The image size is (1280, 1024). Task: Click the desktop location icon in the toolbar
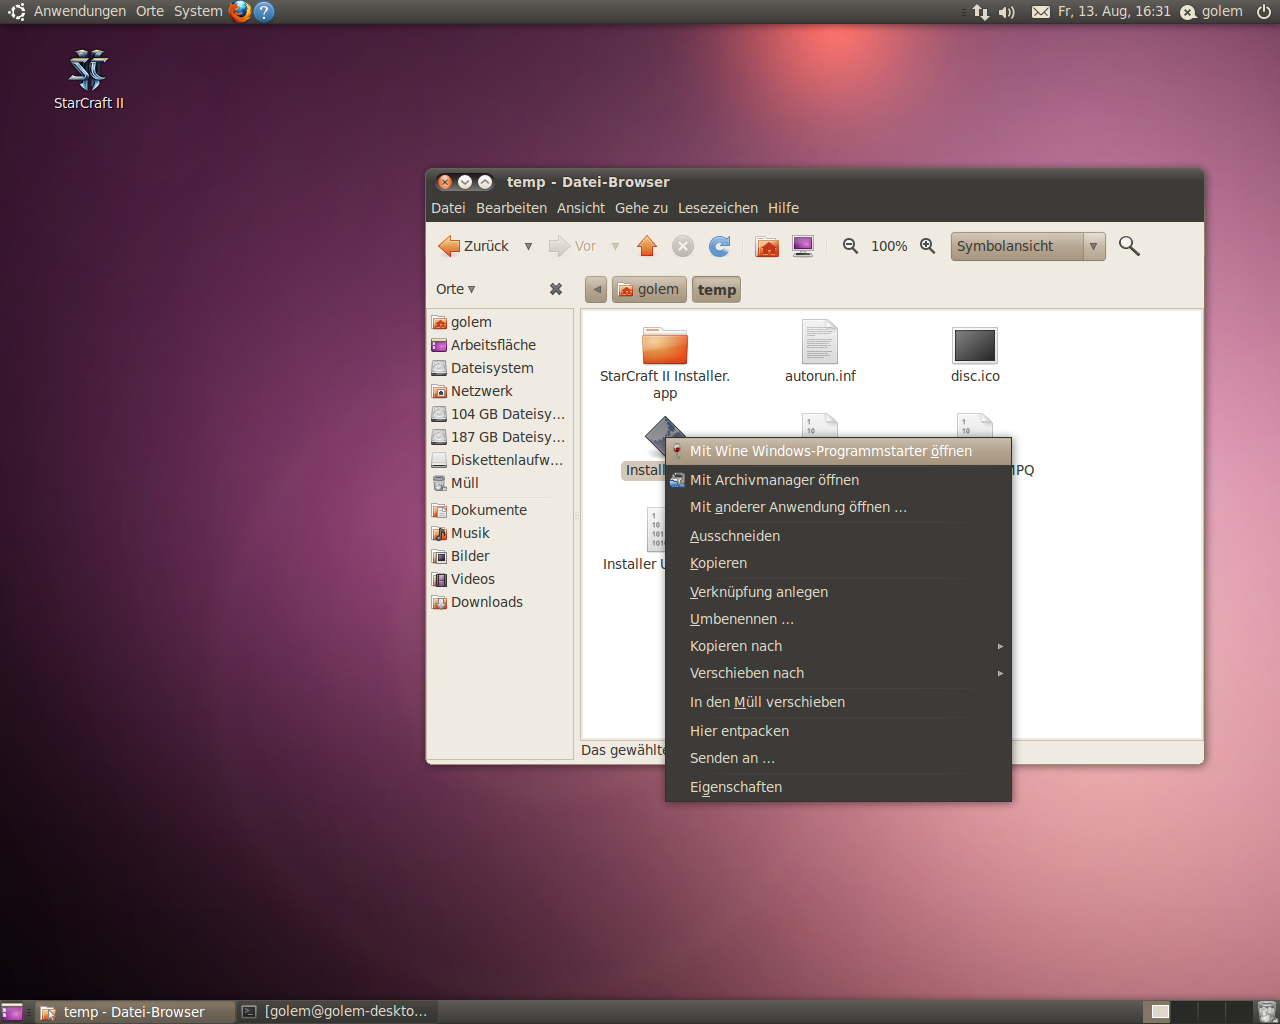click(802, 246)
